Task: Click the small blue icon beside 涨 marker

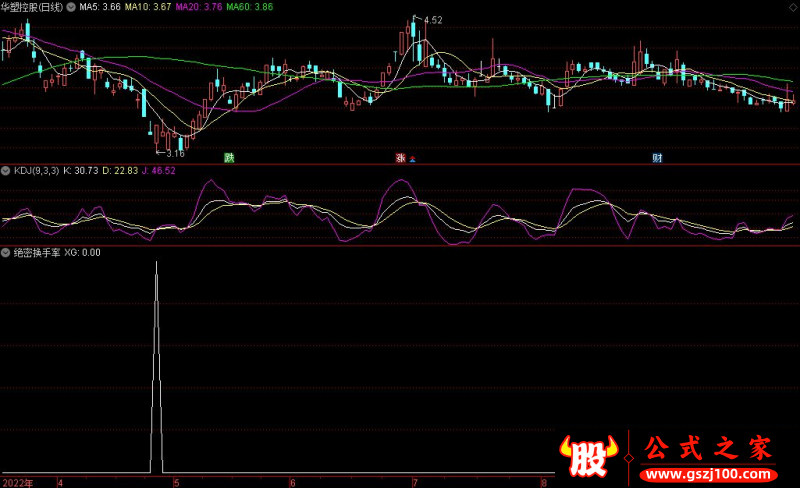Action: (412, 158)
